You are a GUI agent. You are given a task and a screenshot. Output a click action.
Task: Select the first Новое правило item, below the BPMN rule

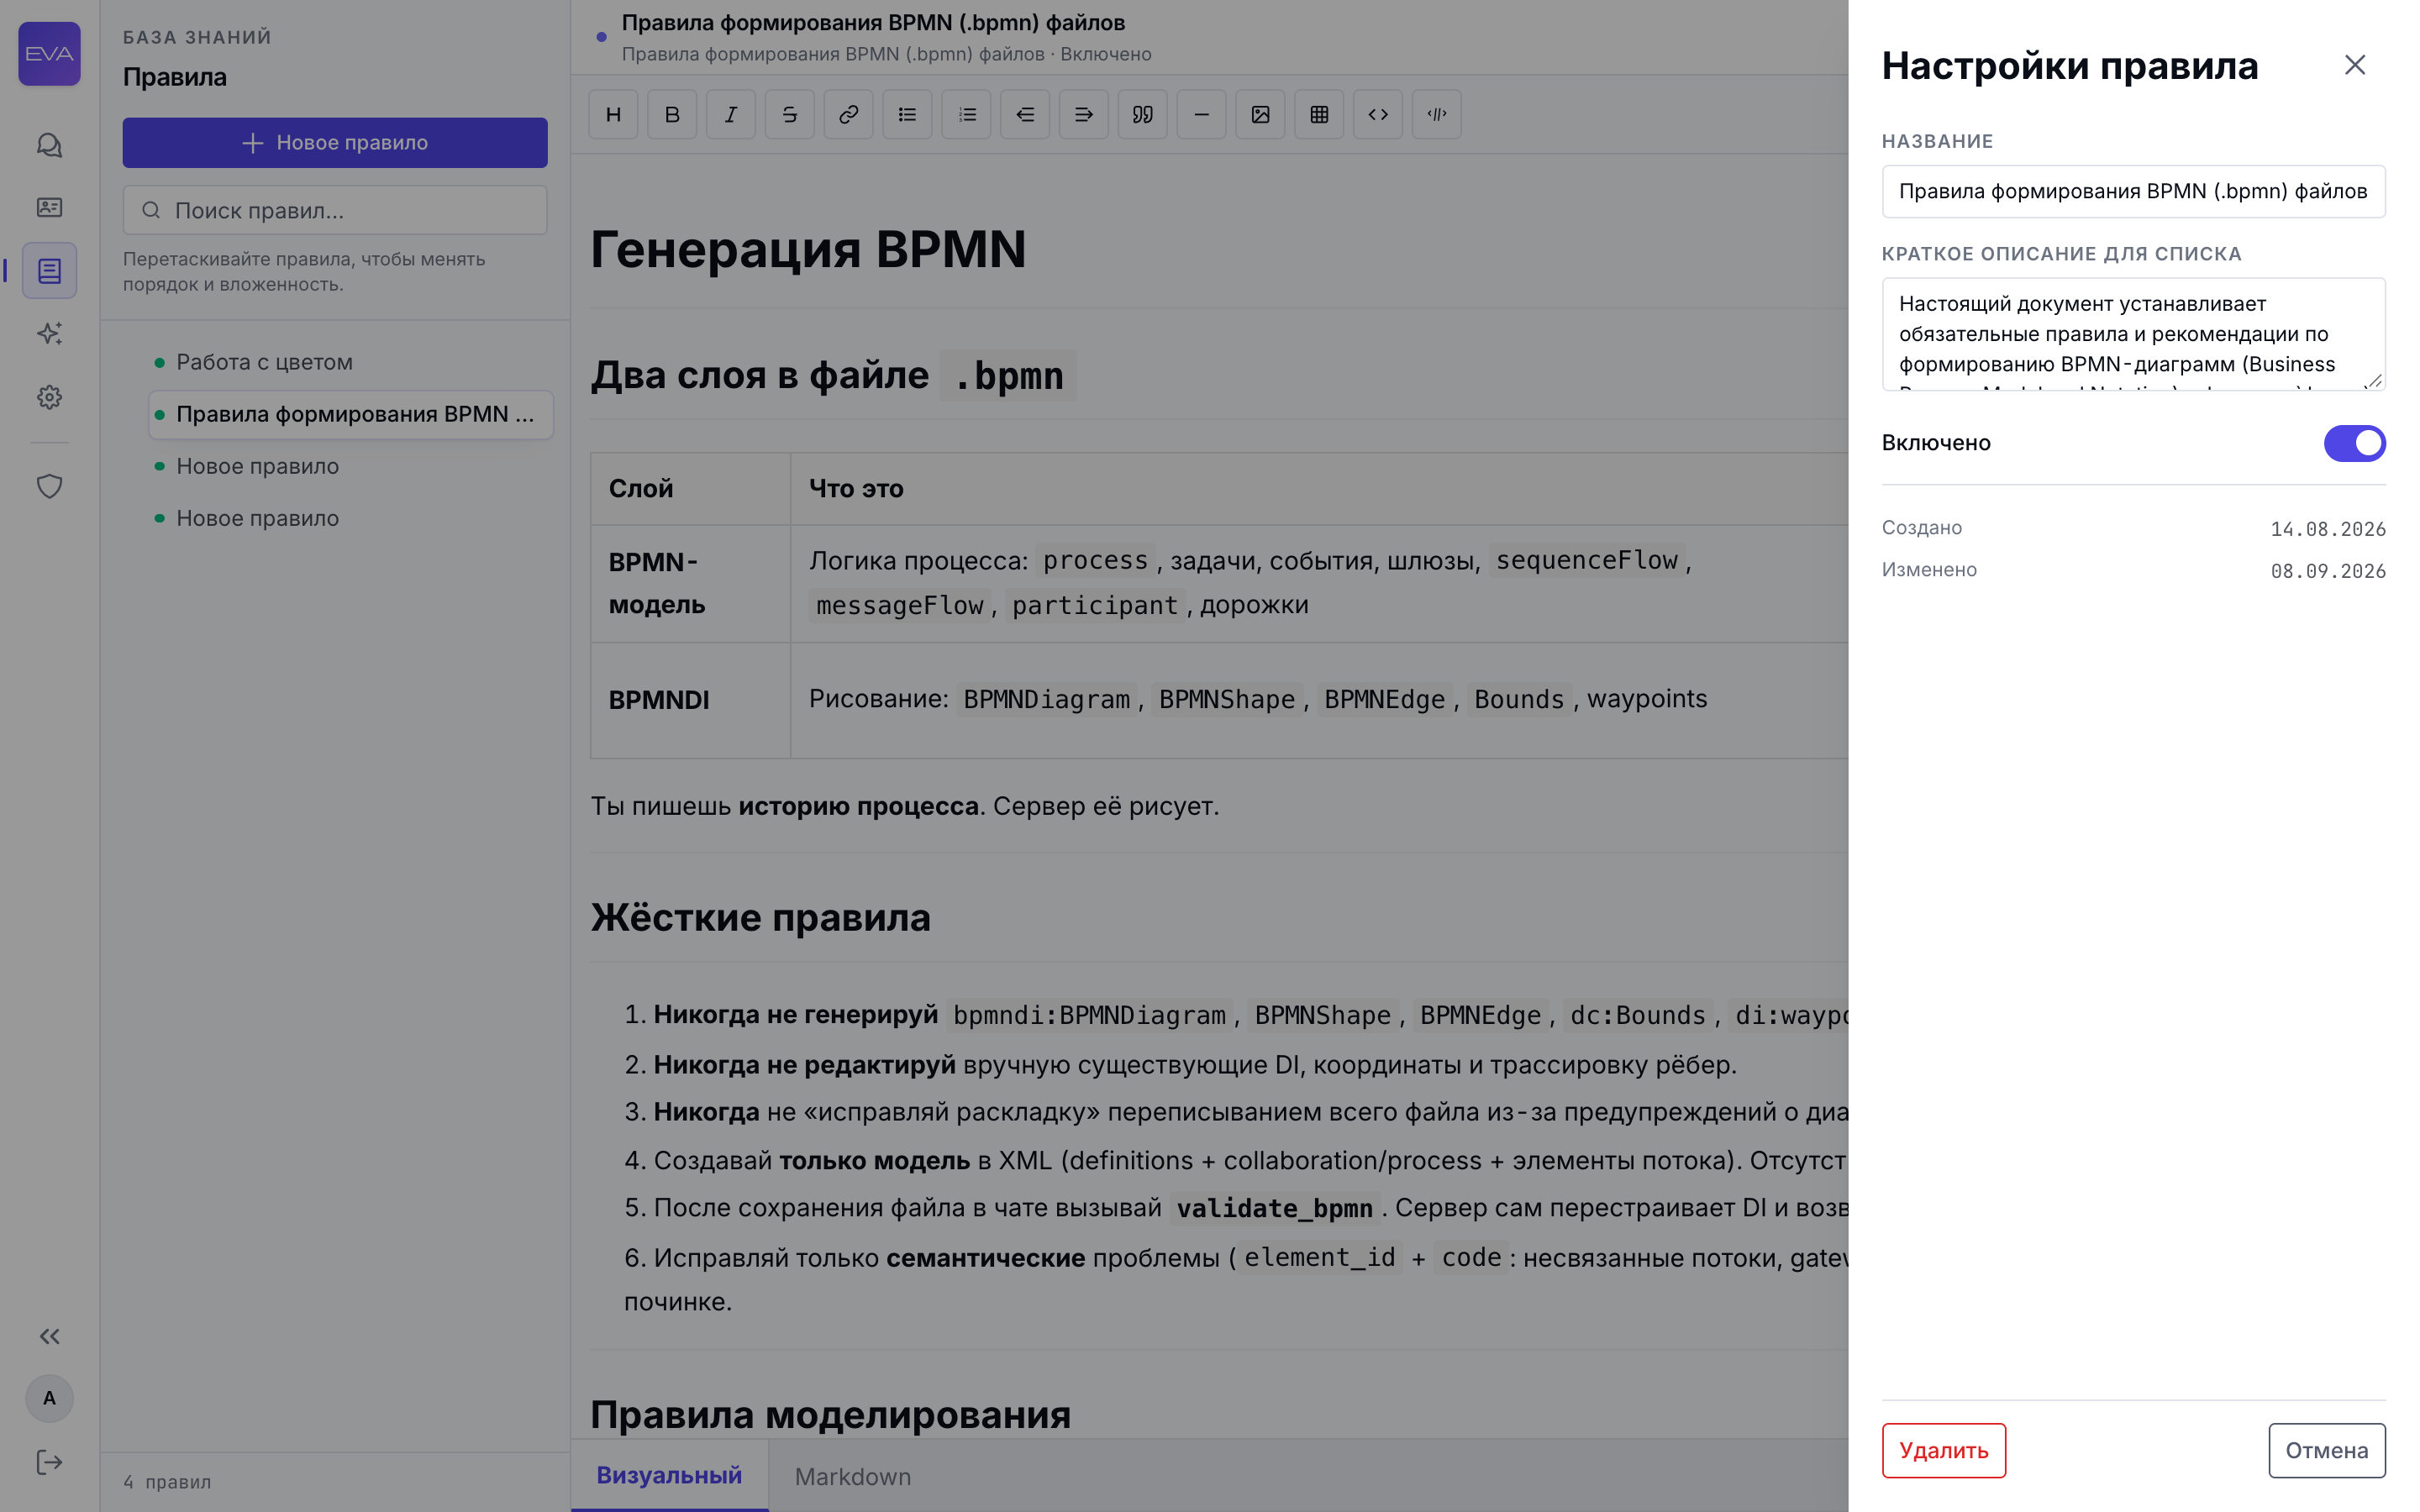(350, 466)
